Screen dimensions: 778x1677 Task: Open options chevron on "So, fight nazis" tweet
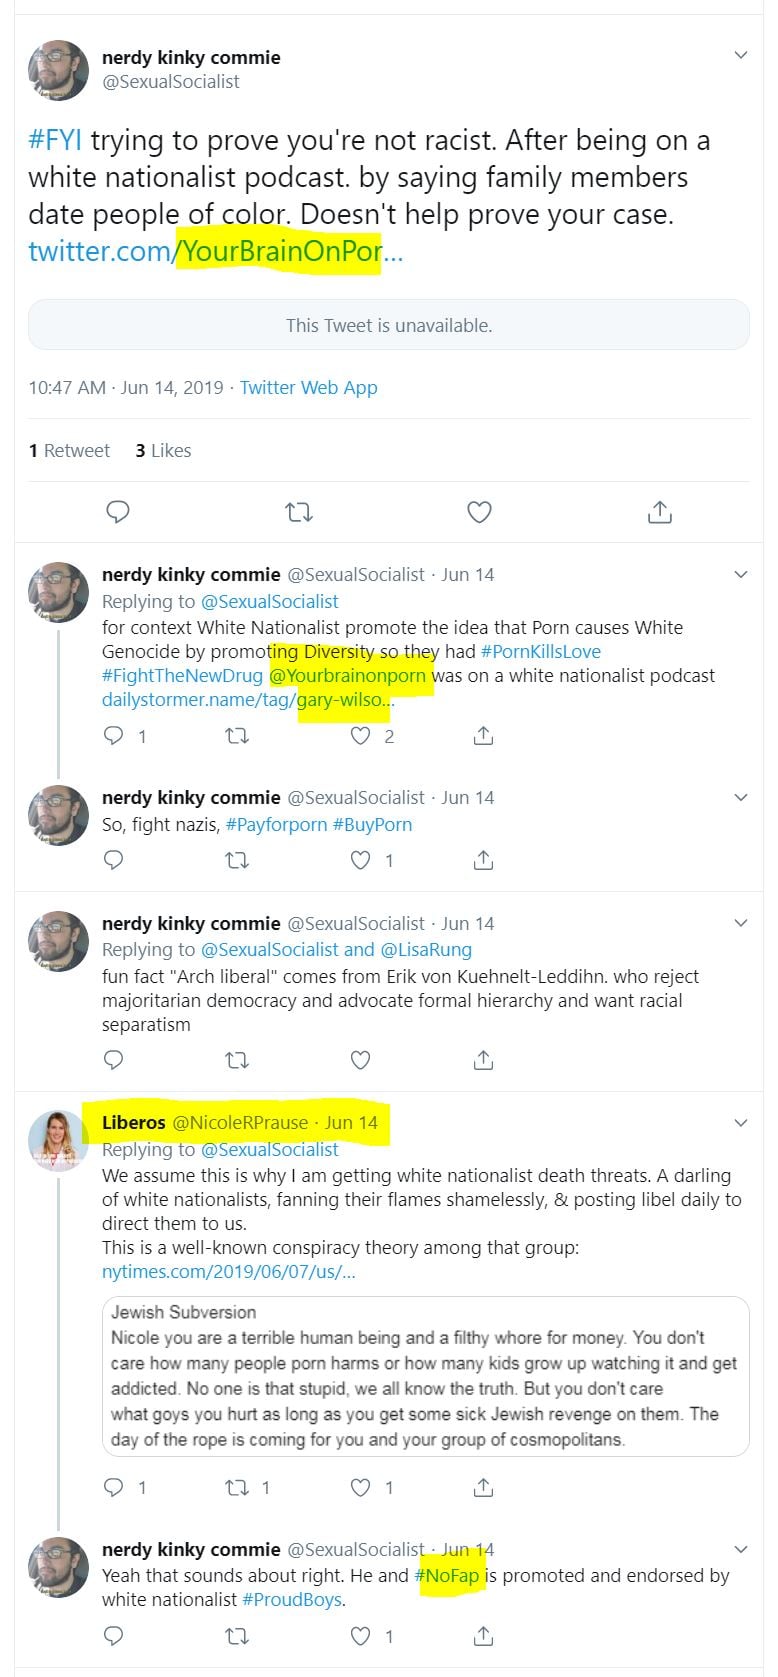click(741, 797)
